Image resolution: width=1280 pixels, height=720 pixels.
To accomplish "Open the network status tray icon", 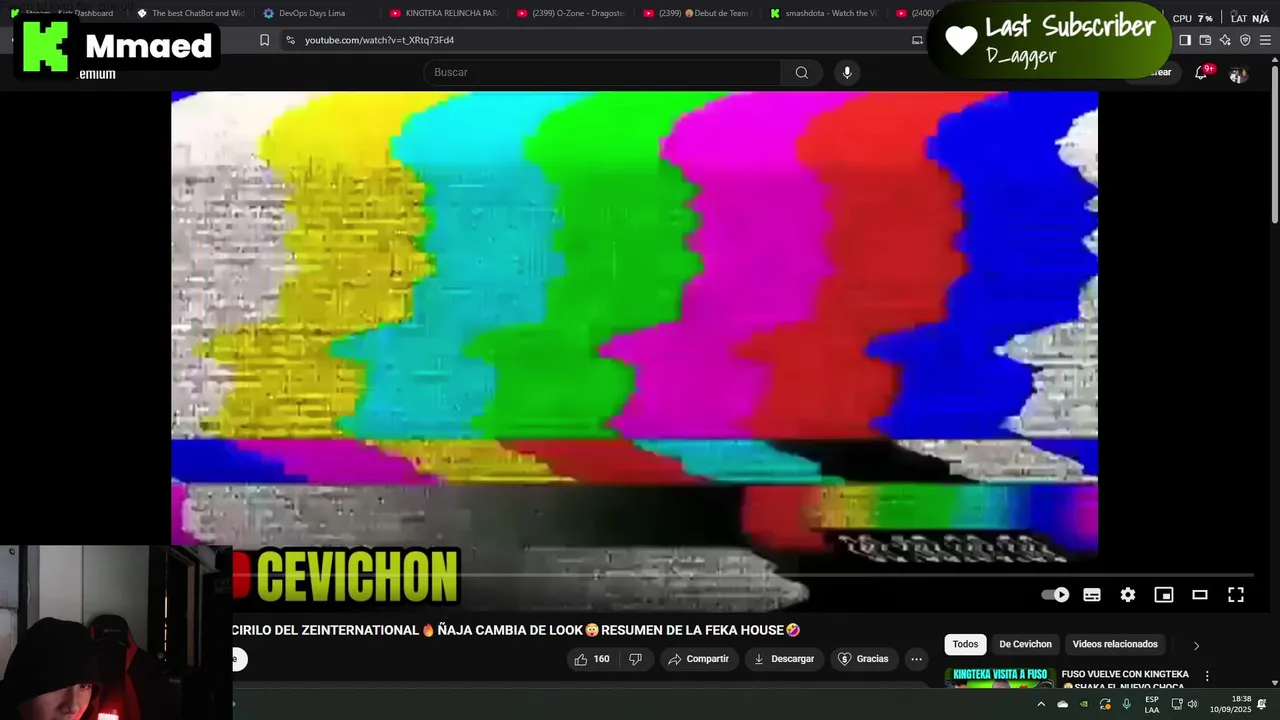I will (1177, 704).
